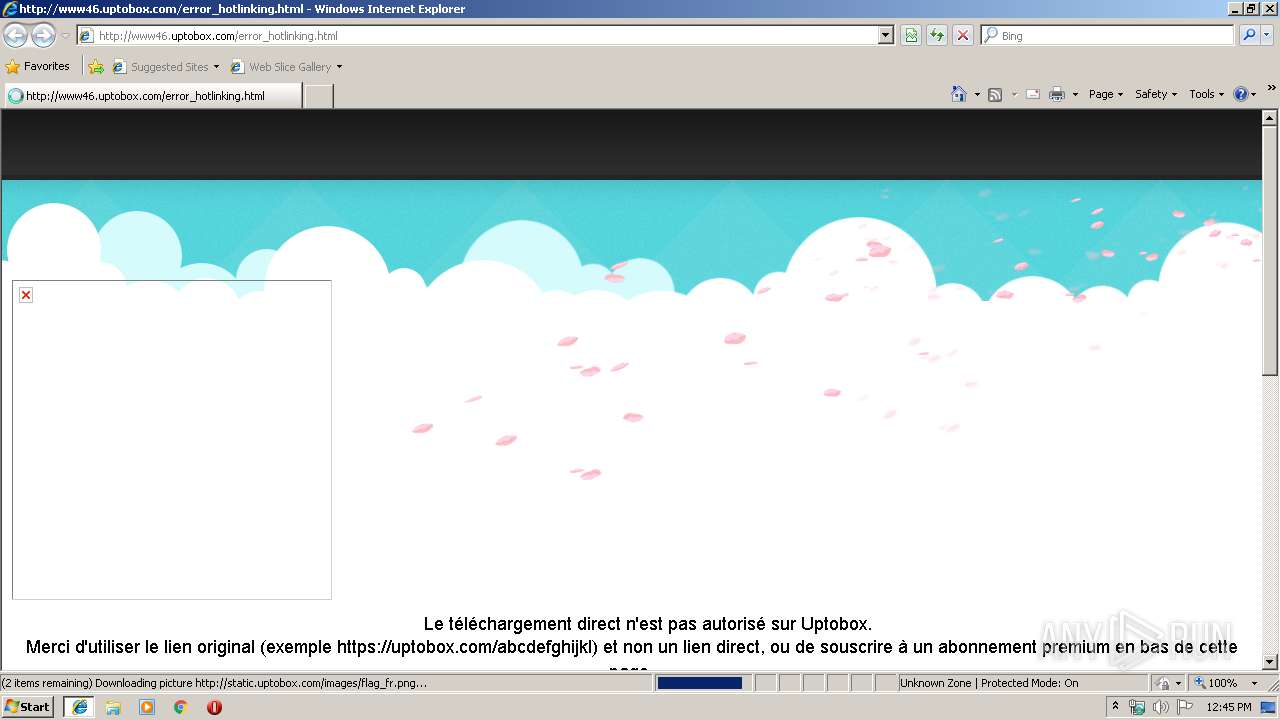Stop loading with the red X icon

pyautogui.click(x=962, y=36)
